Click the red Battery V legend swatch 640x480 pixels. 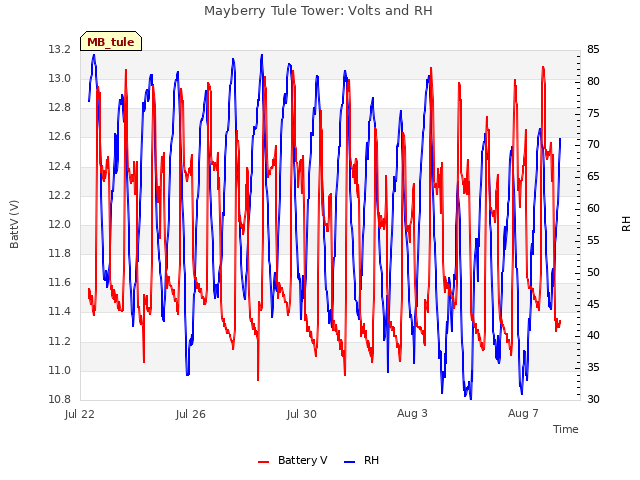click(264, 462)
